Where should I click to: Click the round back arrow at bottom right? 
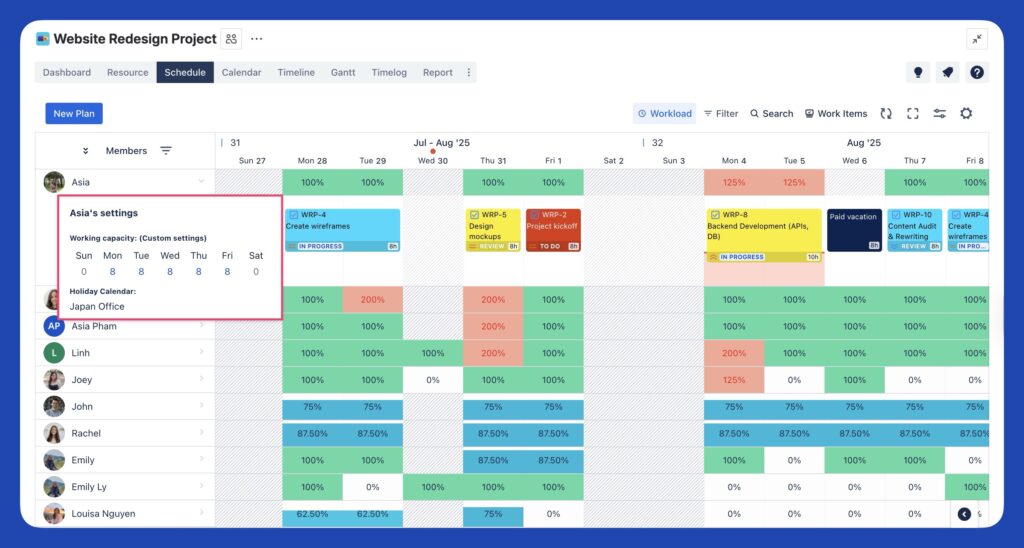click(x=964, y=514)
